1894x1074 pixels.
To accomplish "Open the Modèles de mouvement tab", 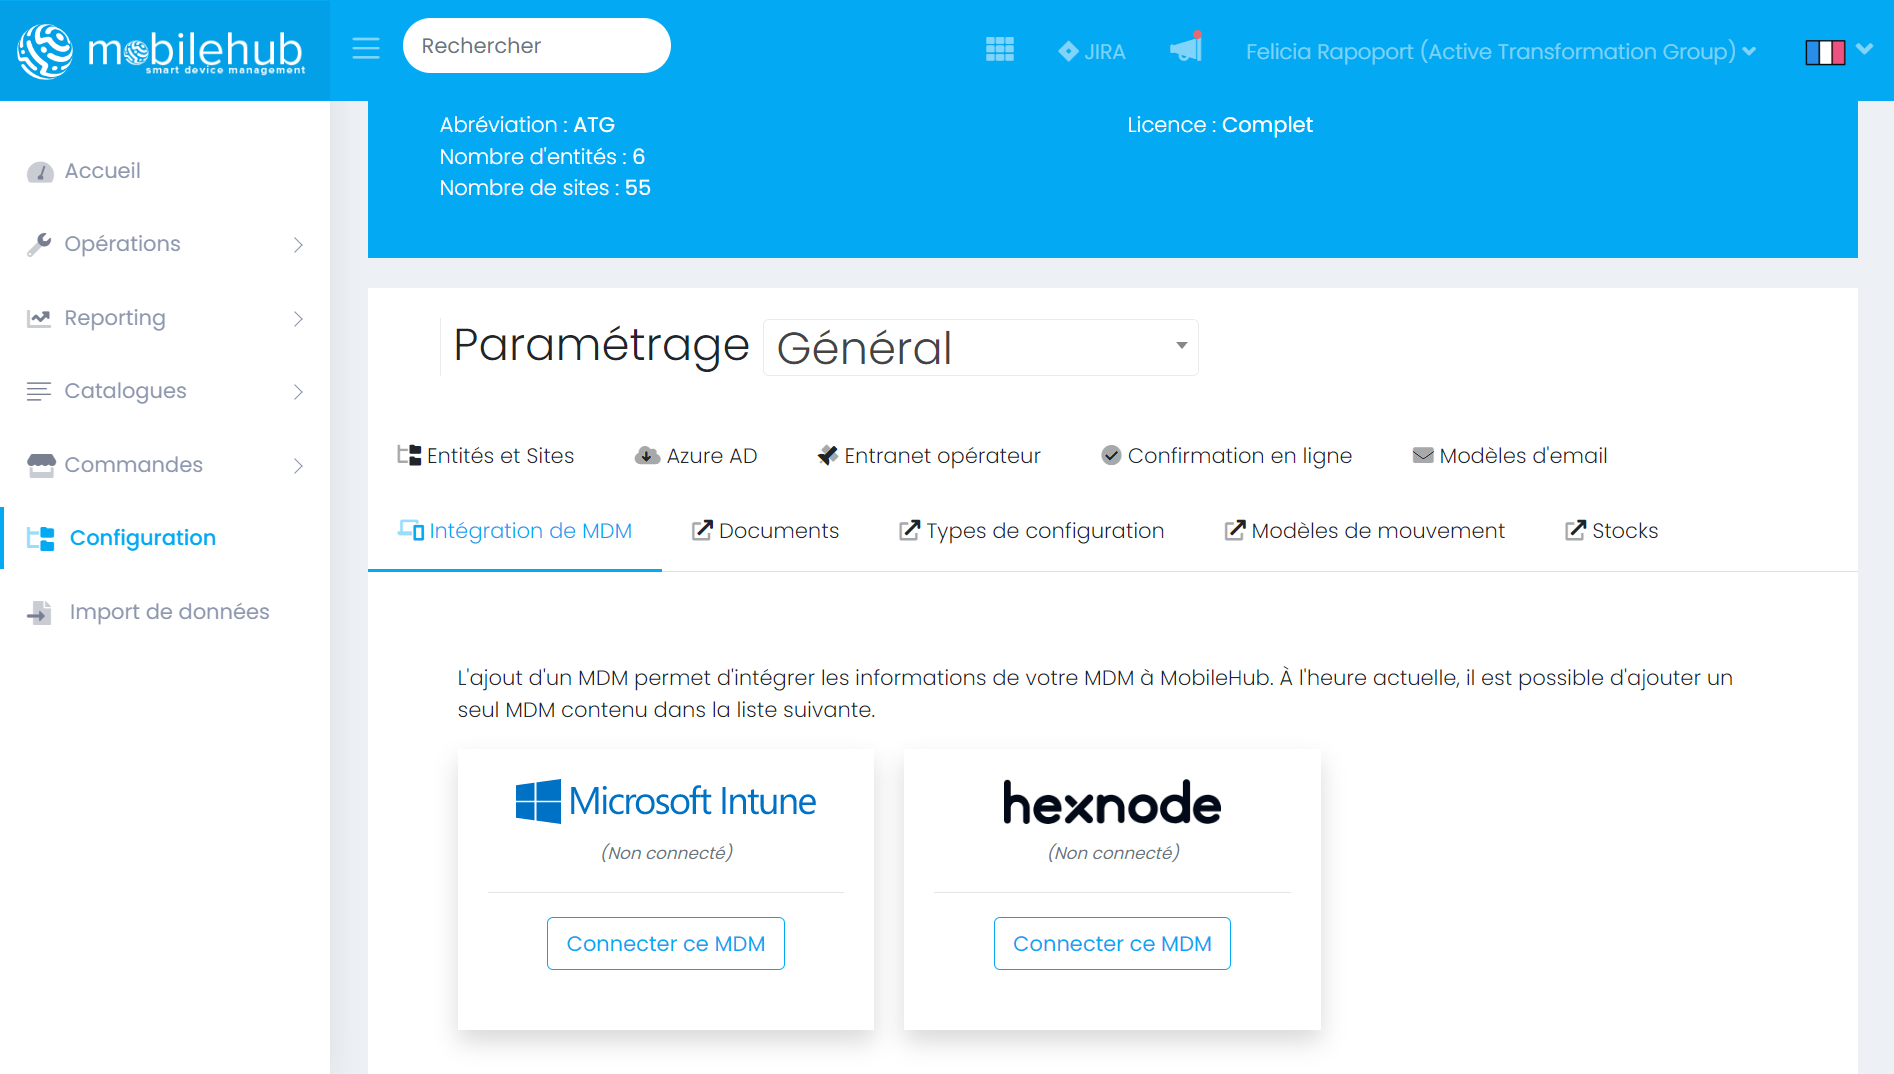I will pyautogui.click(x=1365, y=531).
